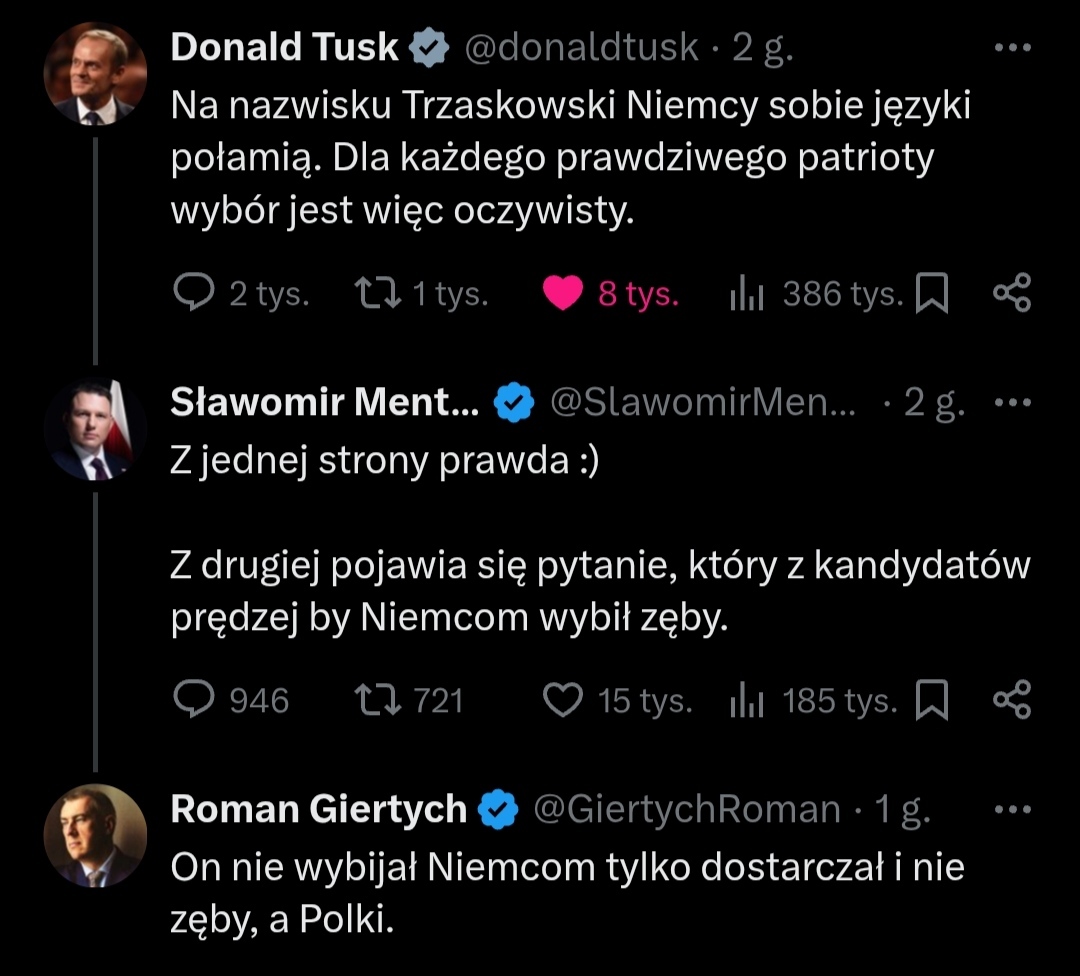Open Donald Tusk's profile picture

tap(96, 74)
